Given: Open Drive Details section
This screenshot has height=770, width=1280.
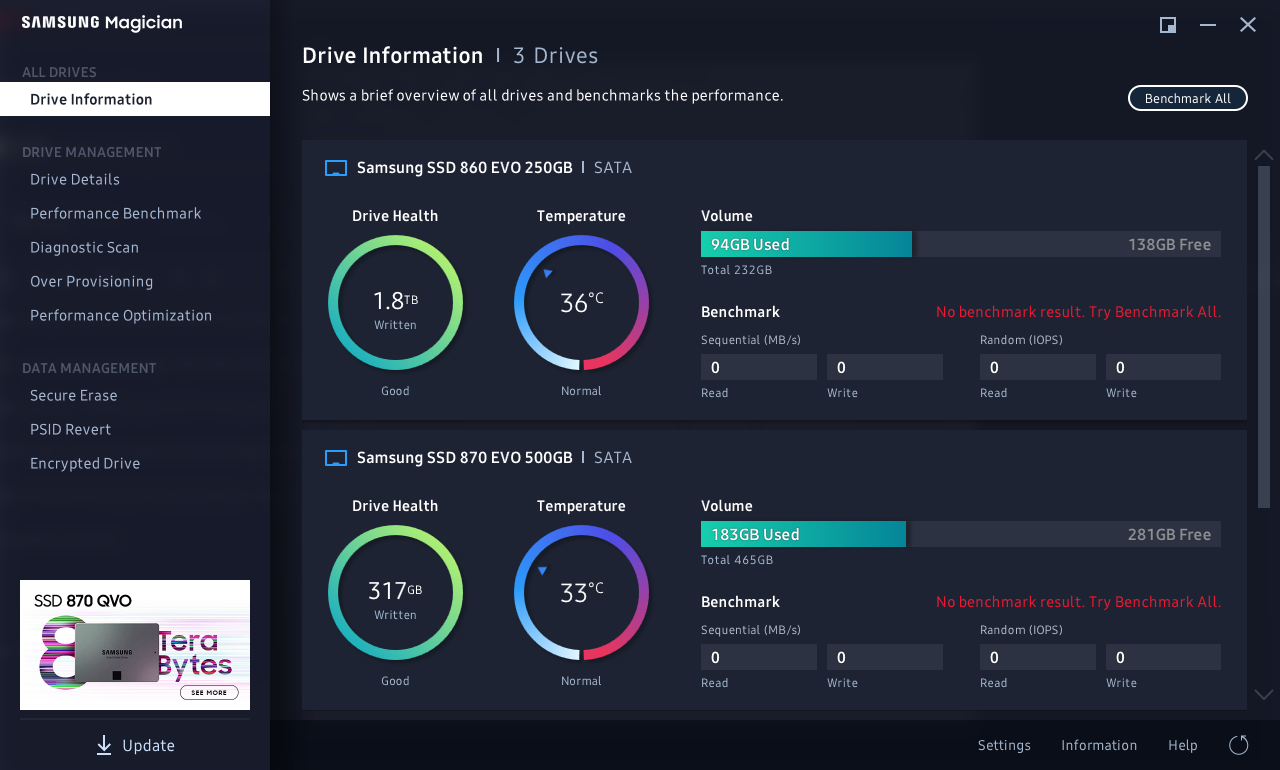Looking at the screenshot, I should coord(75,180).
